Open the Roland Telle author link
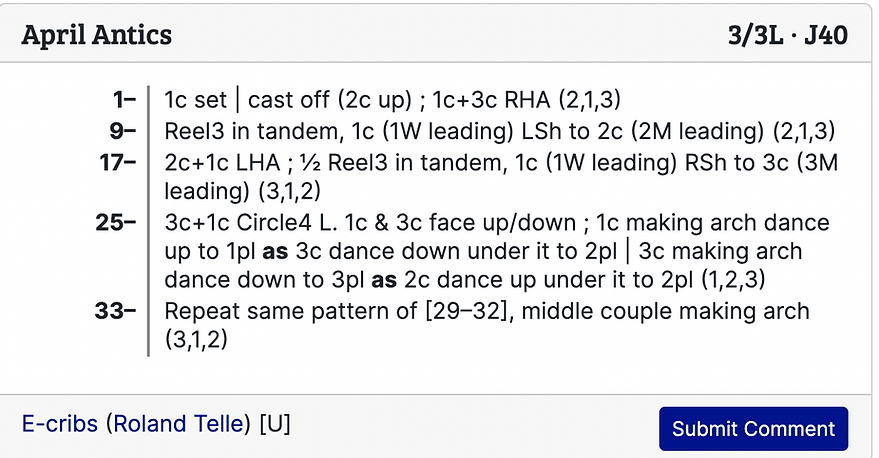The image size is (879, 458). tap(179, 424)
